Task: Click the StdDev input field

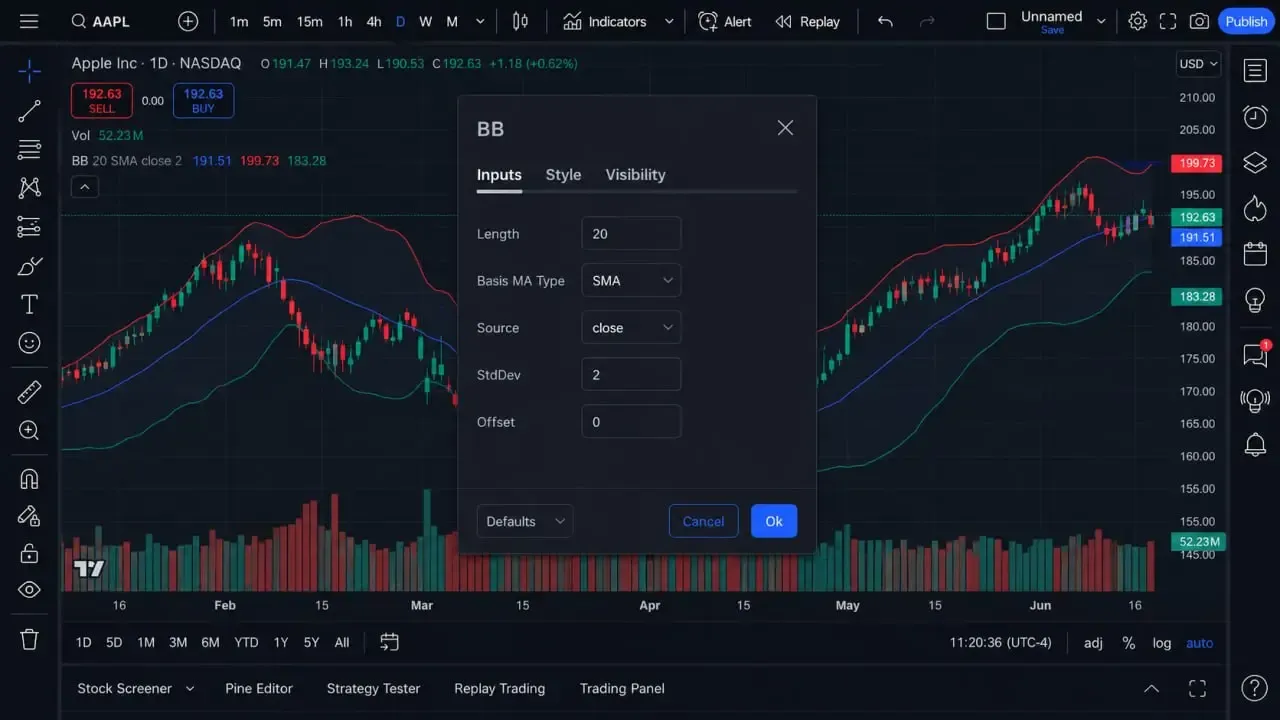Action: pyautogui.click(x=631, y=374)
